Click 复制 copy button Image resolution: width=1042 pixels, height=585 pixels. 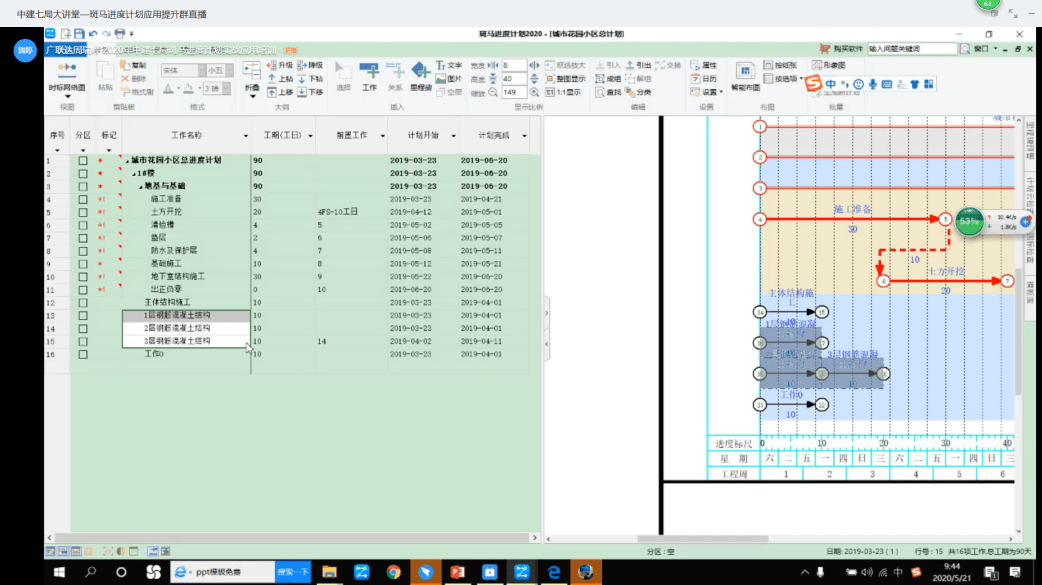tap(133, 65)
